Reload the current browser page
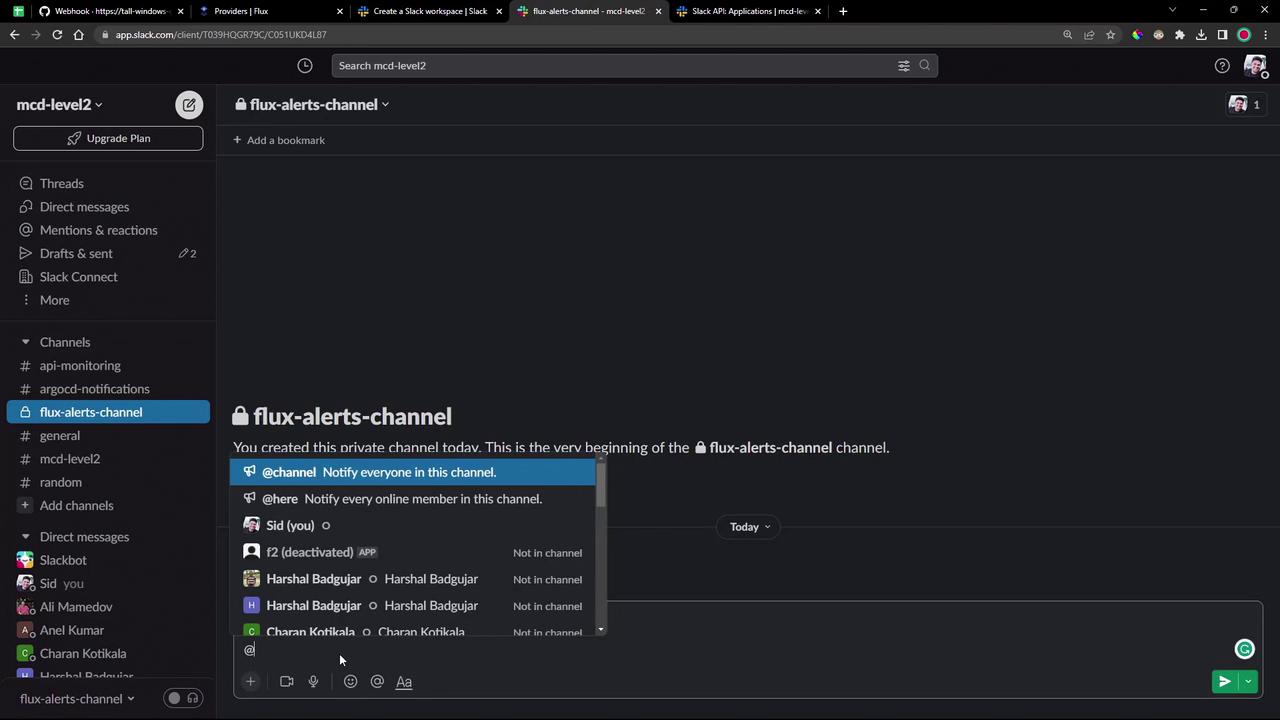 pos(57,35)
